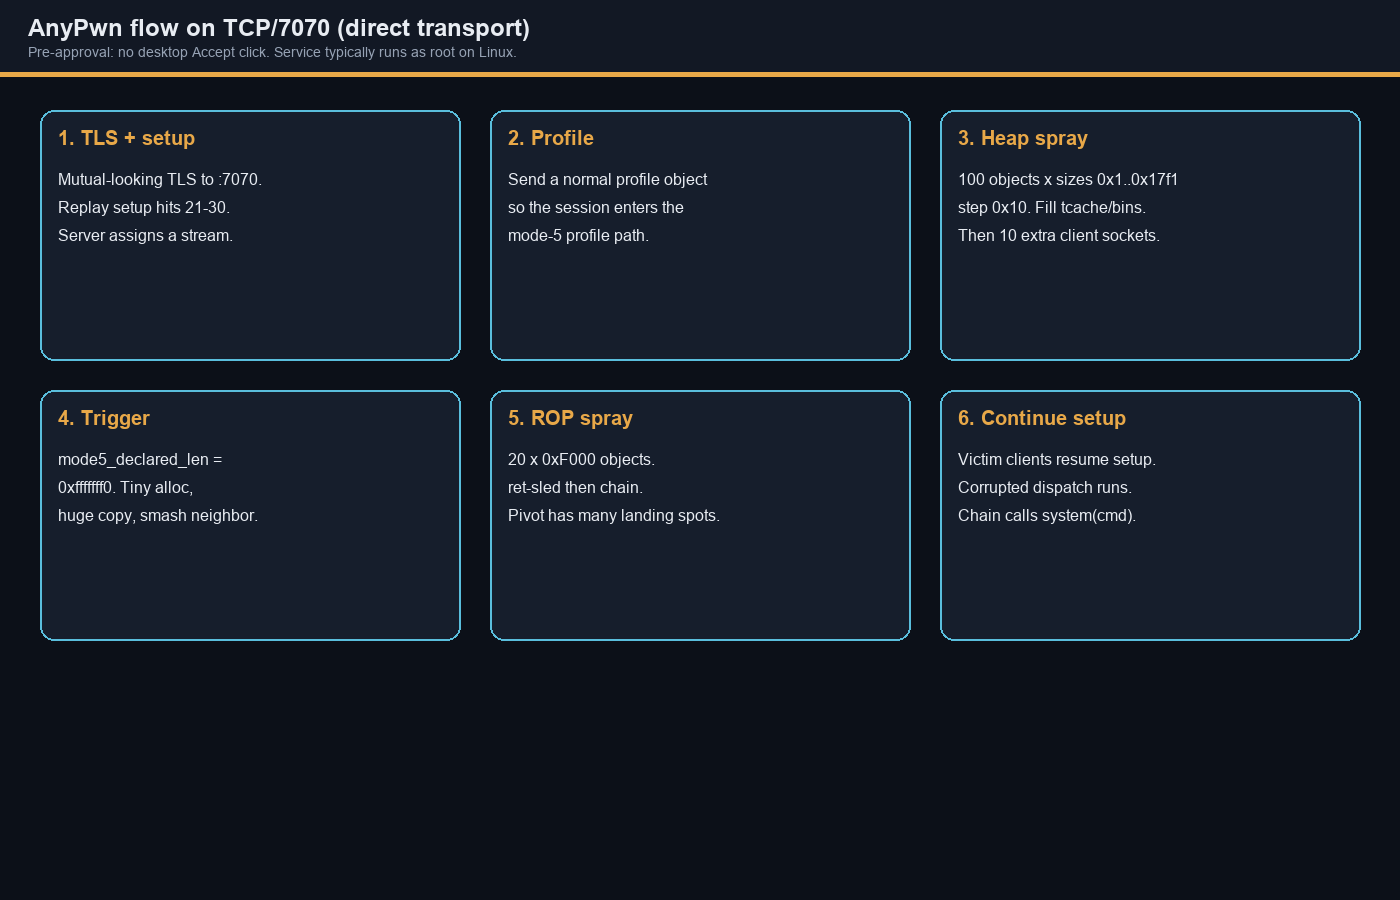Click 'Corrupted dispatch runs.' line
This screenshot has width=1400, height=900.
coord(1045,487)
